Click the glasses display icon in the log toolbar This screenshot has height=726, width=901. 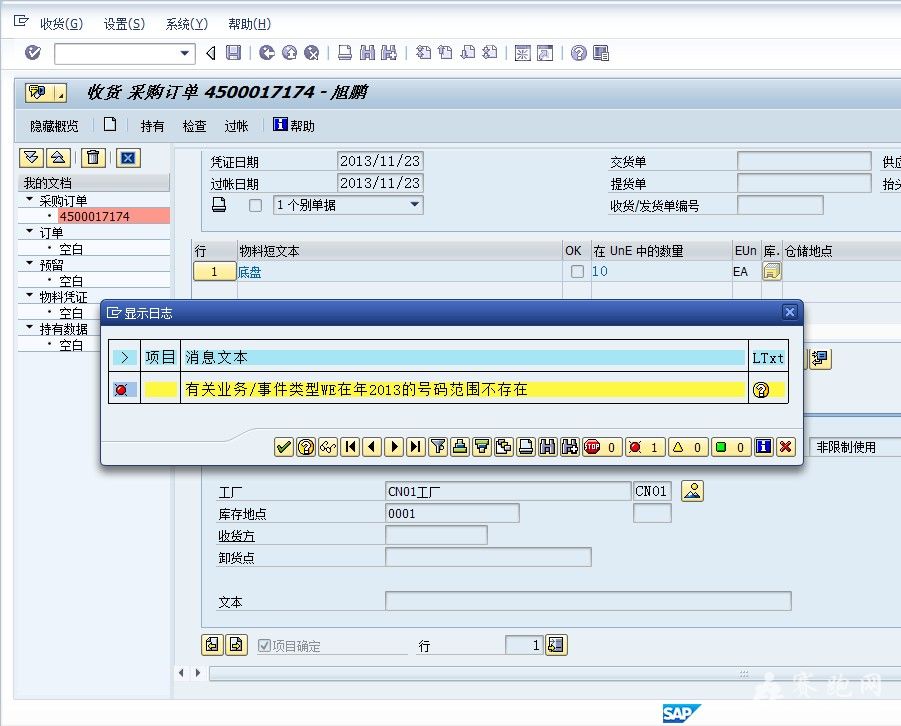point(328,447)
